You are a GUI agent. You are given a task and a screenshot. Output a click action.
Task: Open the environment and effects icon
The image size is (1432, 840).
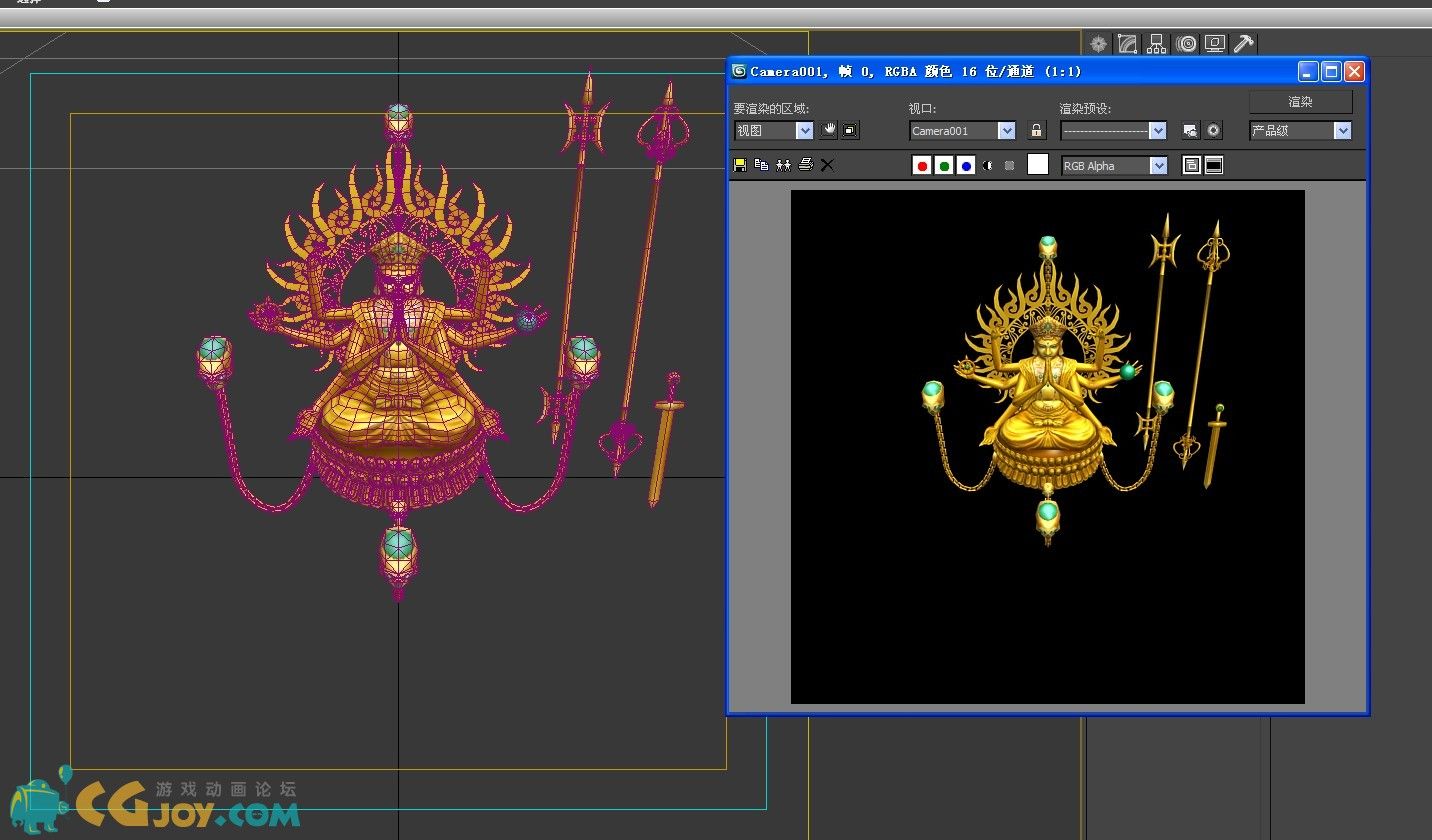tap(1213, 130)
